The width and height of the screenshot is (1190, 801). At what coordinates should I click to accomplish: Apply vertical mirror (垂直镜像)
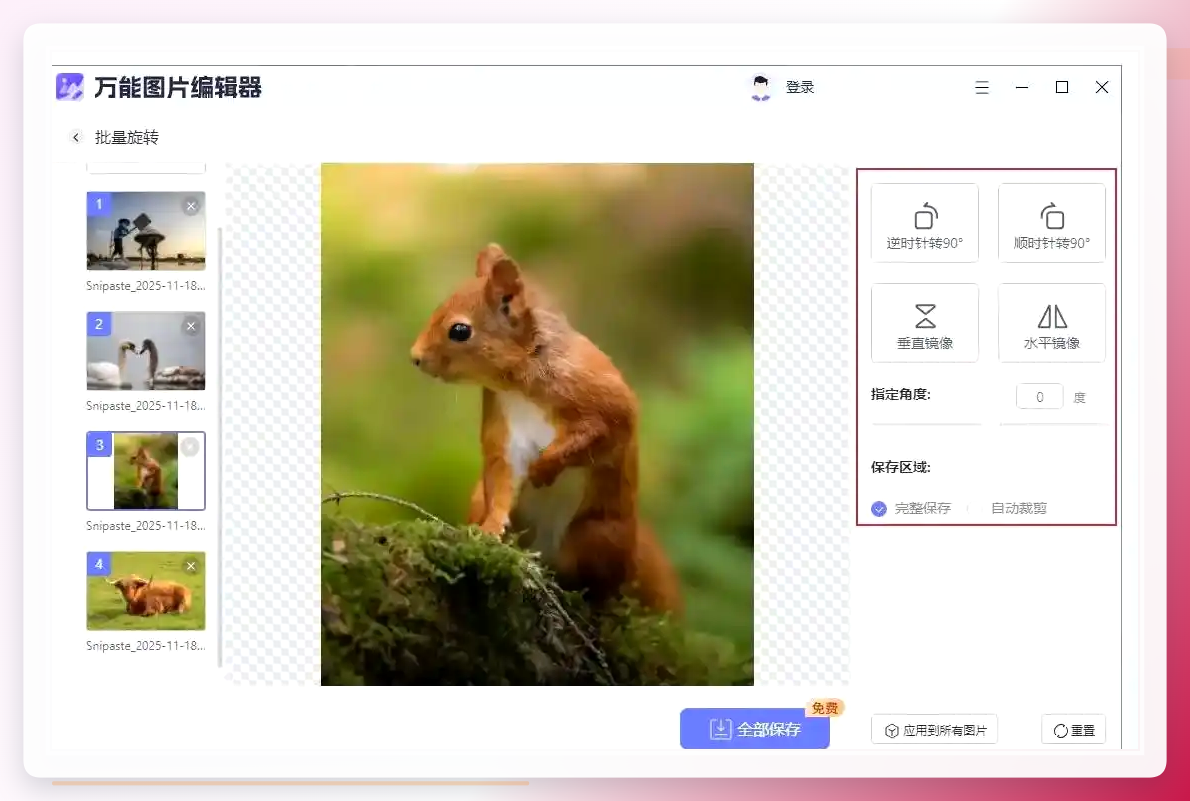(x=924, y=323)
